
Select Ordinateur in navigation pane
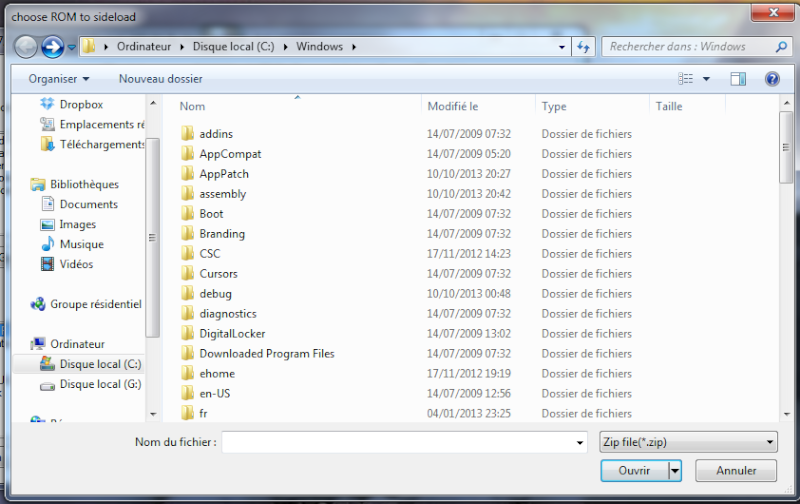[x=67, y=344]
